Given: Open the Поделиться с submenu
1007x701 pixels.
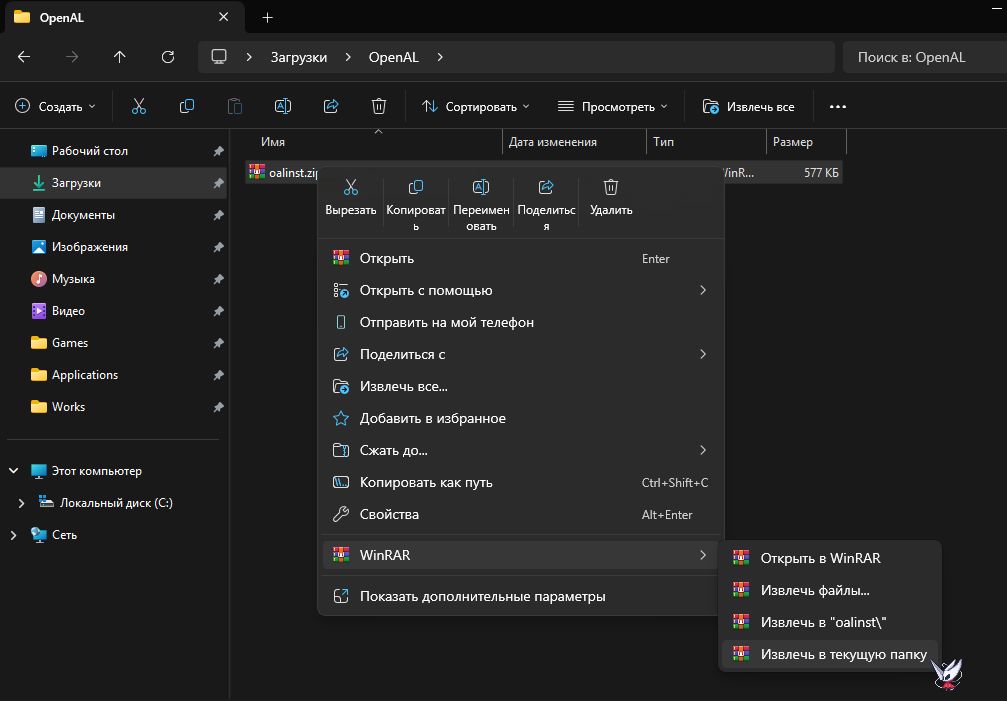Looking at the screenshot, I should click(x=521, y=354).
